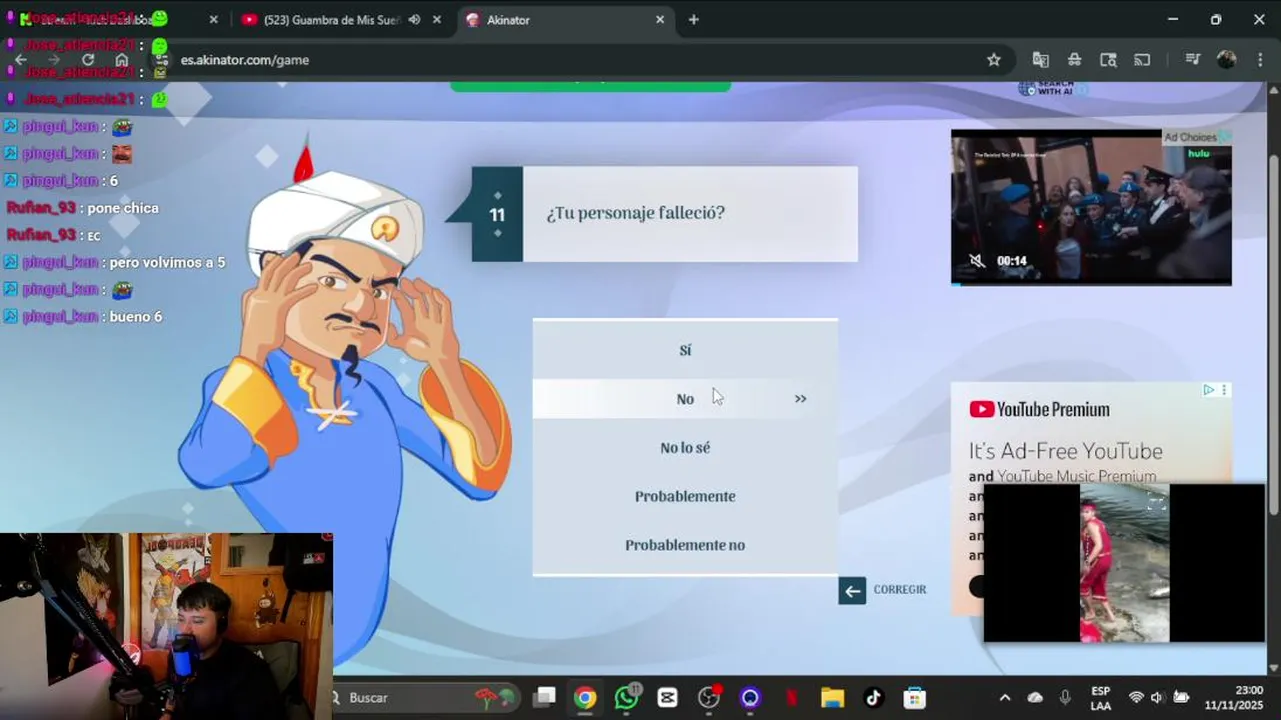This screenshot has width=1281, height=720.
Task: Open the media controls music icon
Action: [x=1192, y=60]
